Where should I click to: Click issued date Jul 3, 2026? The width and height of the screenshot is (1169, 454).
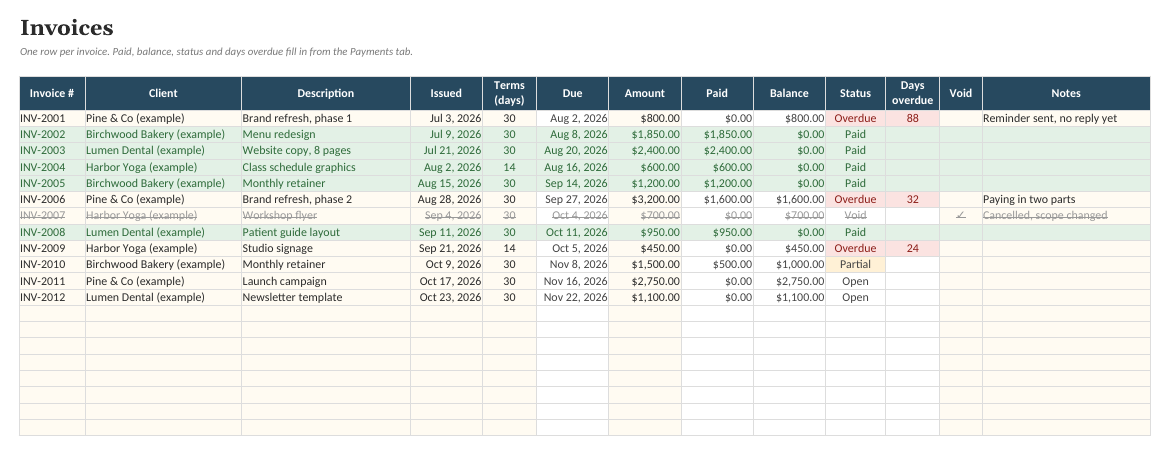tap(446, 119)
